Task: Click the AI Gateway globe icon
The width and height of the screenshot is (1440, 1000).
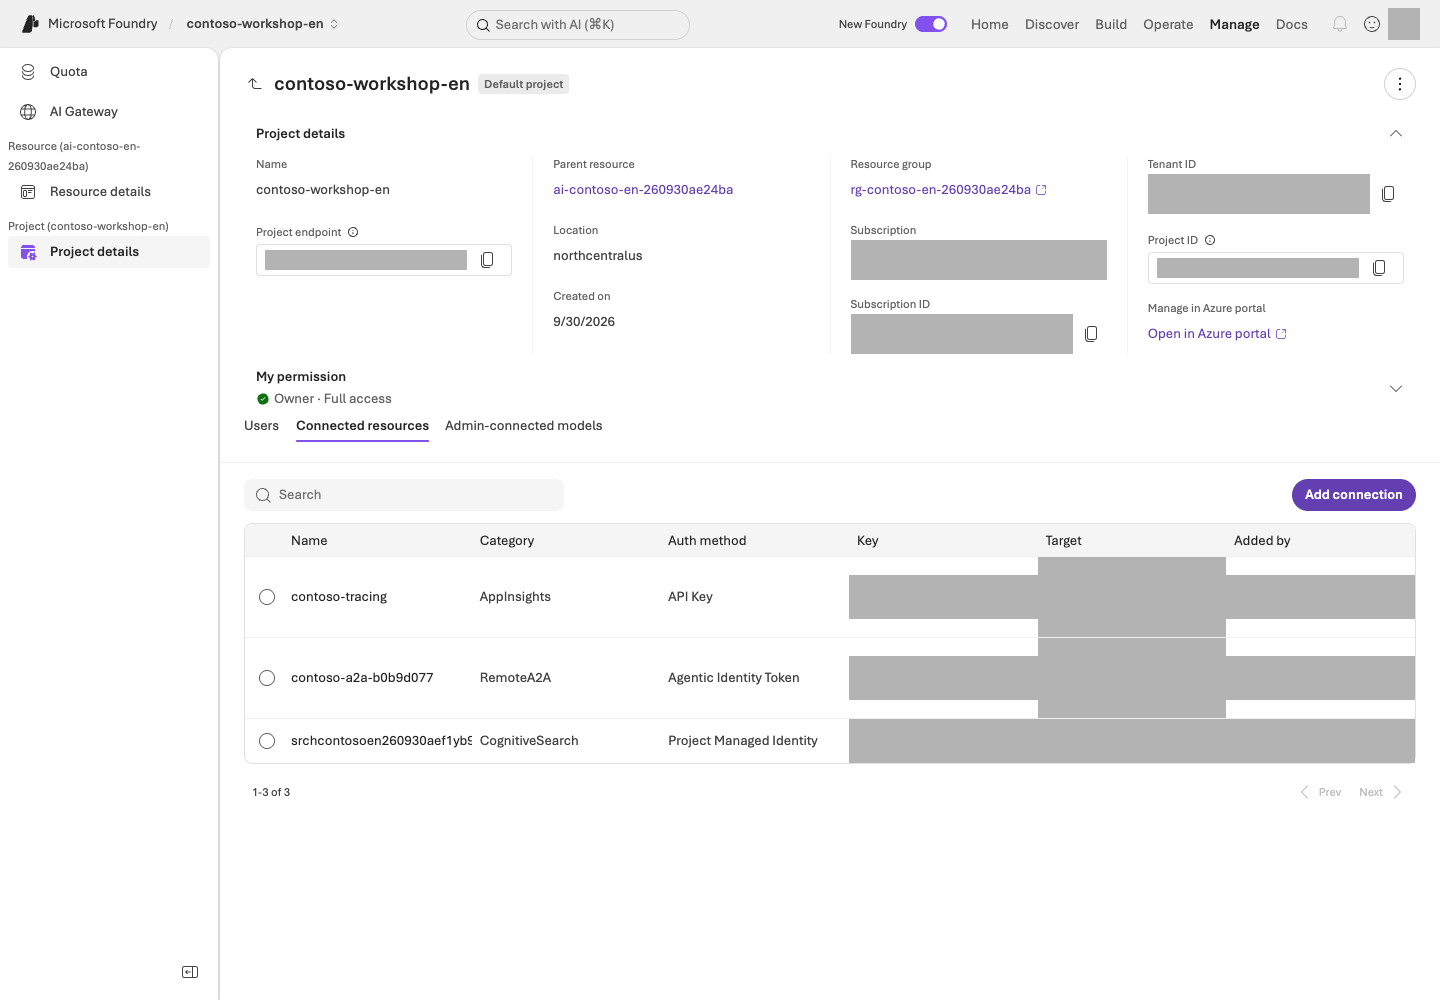Action: pyautogui.click(x=28, y=112)
